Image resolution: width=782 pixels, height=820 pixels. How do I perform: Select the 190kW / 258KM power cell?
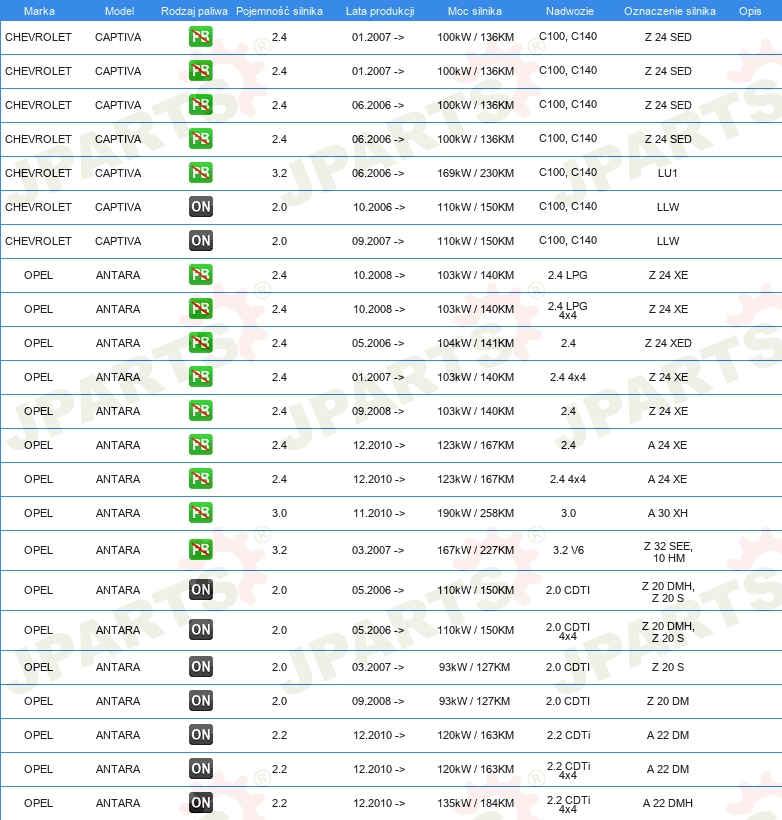pyautogui.click(x=475, y=513)
